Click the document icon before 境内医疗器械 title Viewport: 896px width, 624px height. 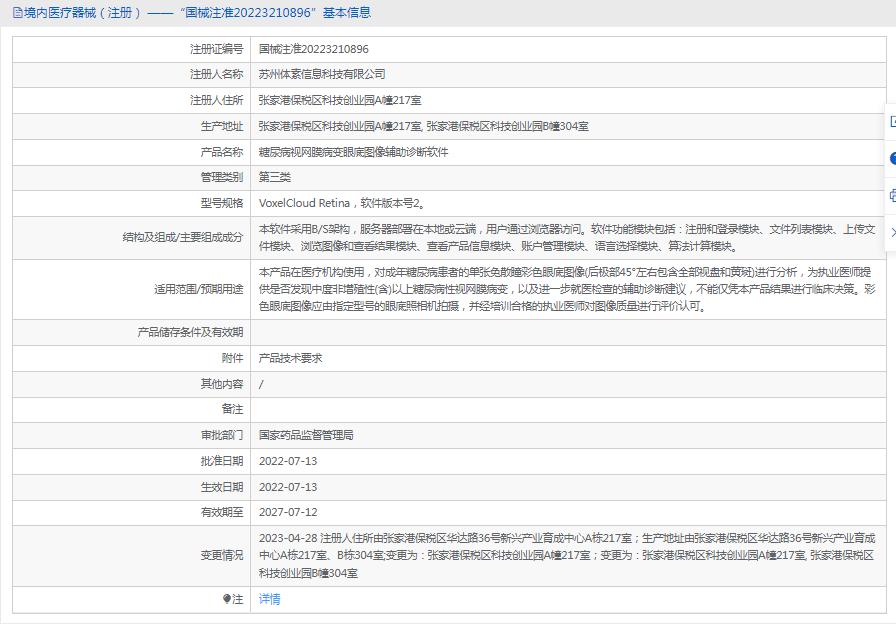(x=18, y=13)
